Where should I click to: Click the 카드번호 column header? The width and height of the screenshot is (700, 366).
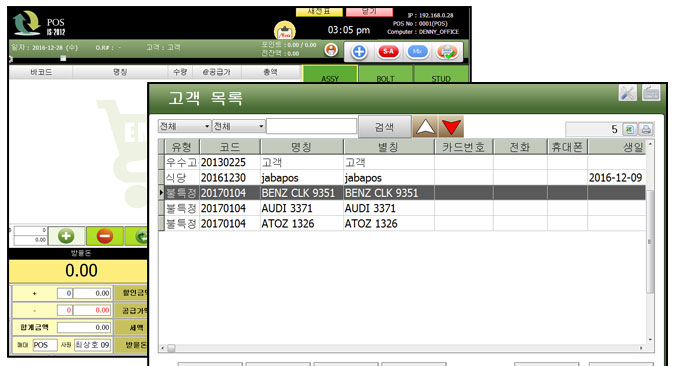pyautogui.click(x=463, y=147)
